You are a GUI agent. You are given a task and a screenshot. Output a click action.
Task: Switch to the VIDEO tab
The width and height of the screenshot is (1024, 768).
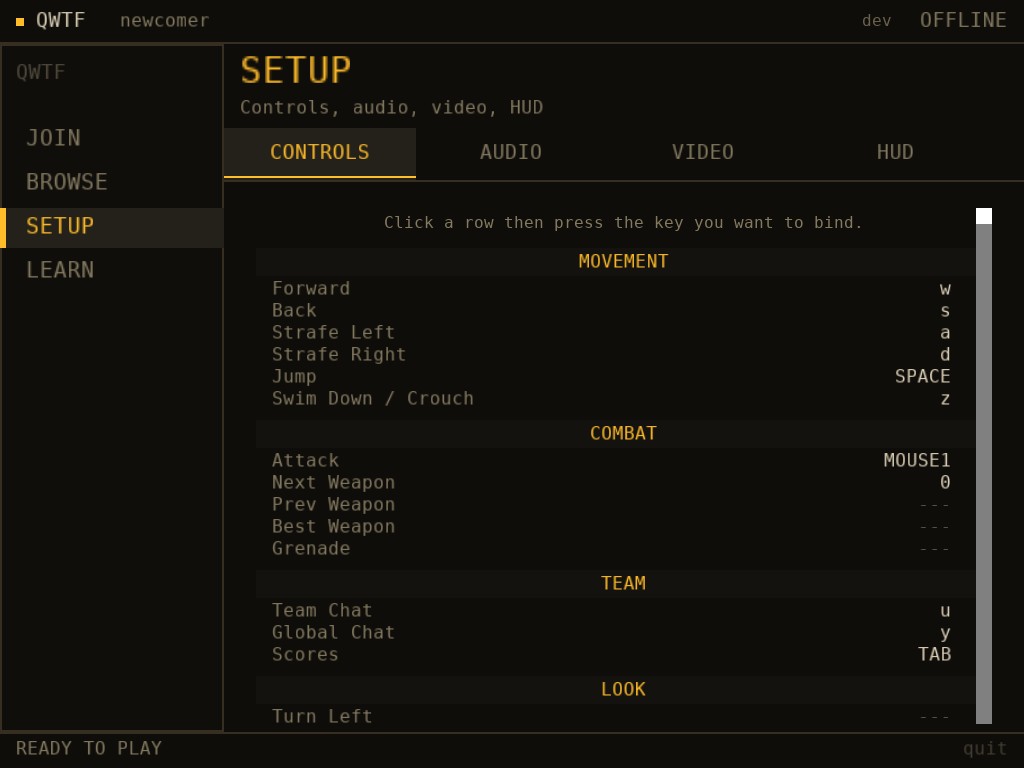pos(703,152)
